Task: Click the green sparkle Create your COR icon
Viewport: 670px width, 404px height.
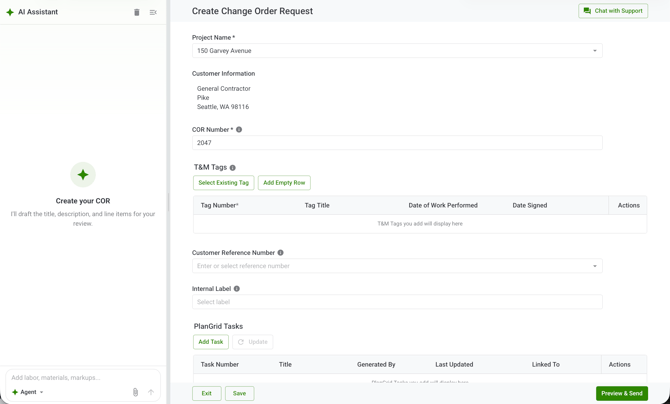Action: coord(83,174)
